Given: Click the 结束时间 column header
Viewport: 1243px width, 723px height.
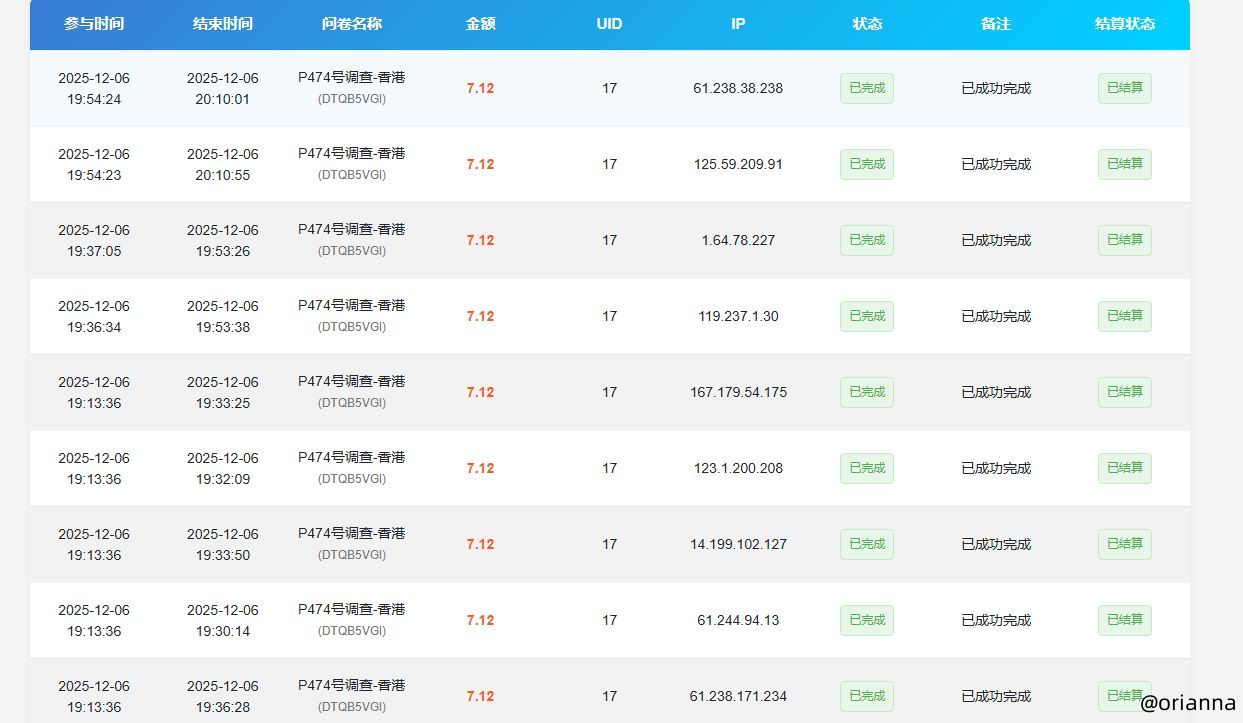Looking at the screenshot, I should point(223,24).
